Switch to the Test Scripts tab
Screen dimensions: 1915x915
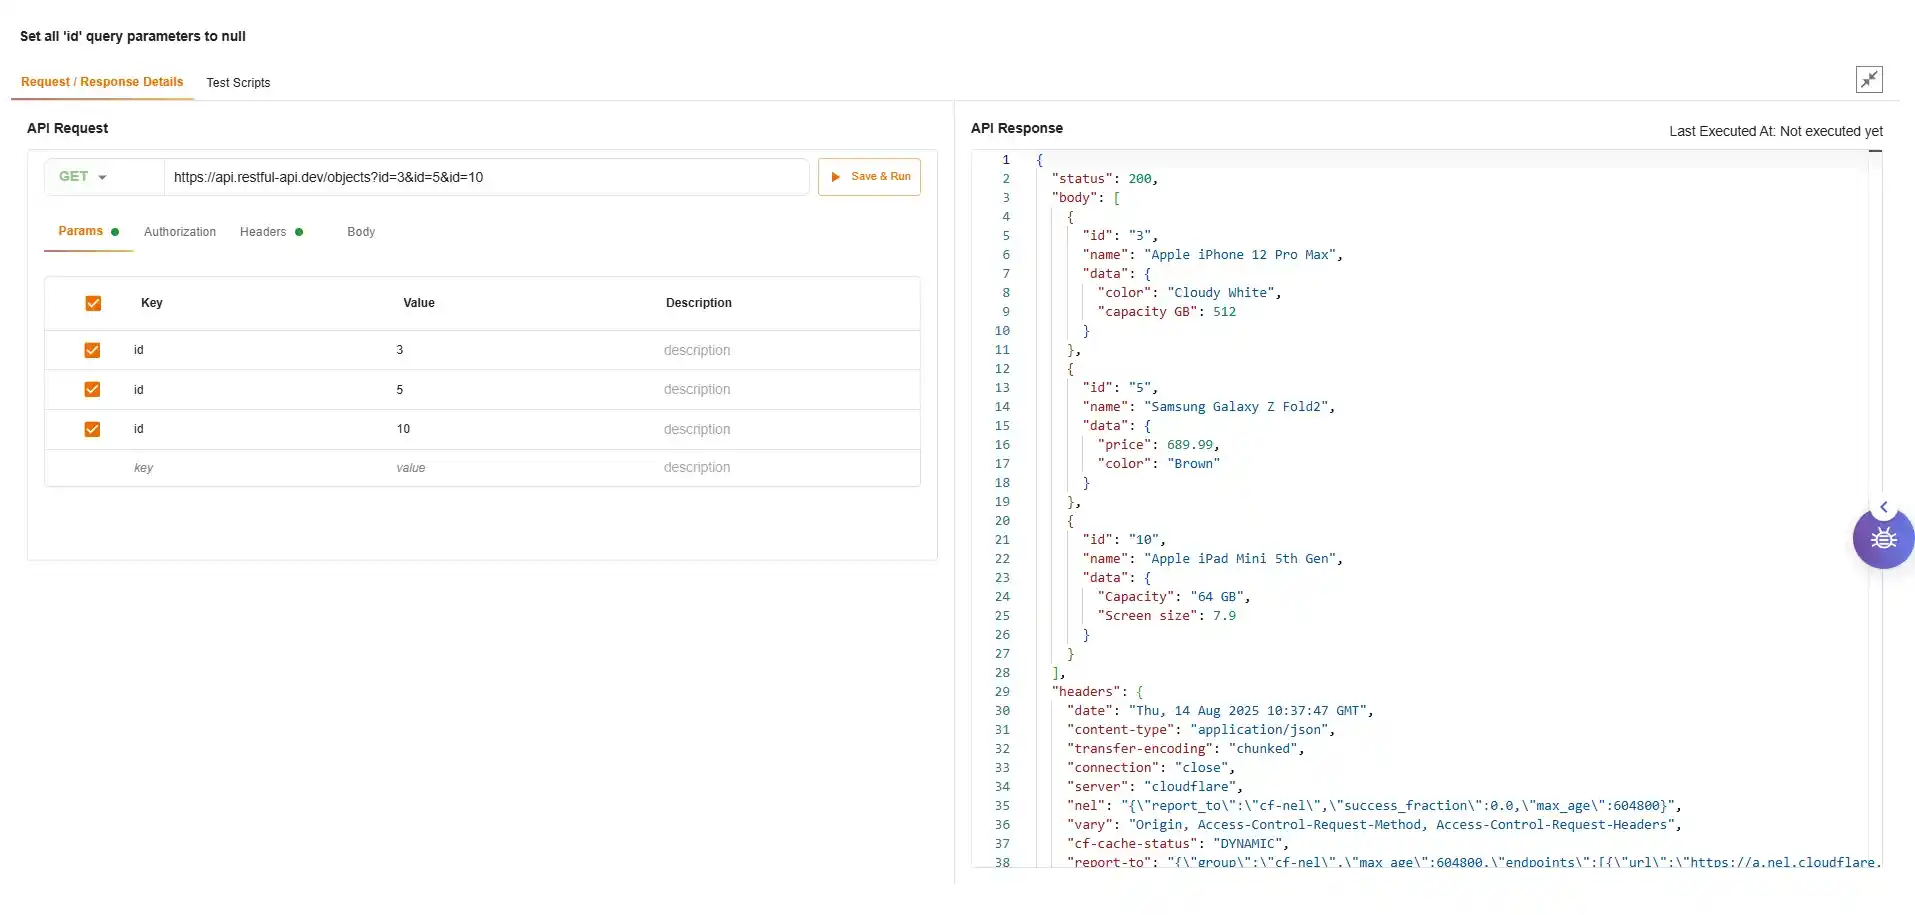point(238,83)
